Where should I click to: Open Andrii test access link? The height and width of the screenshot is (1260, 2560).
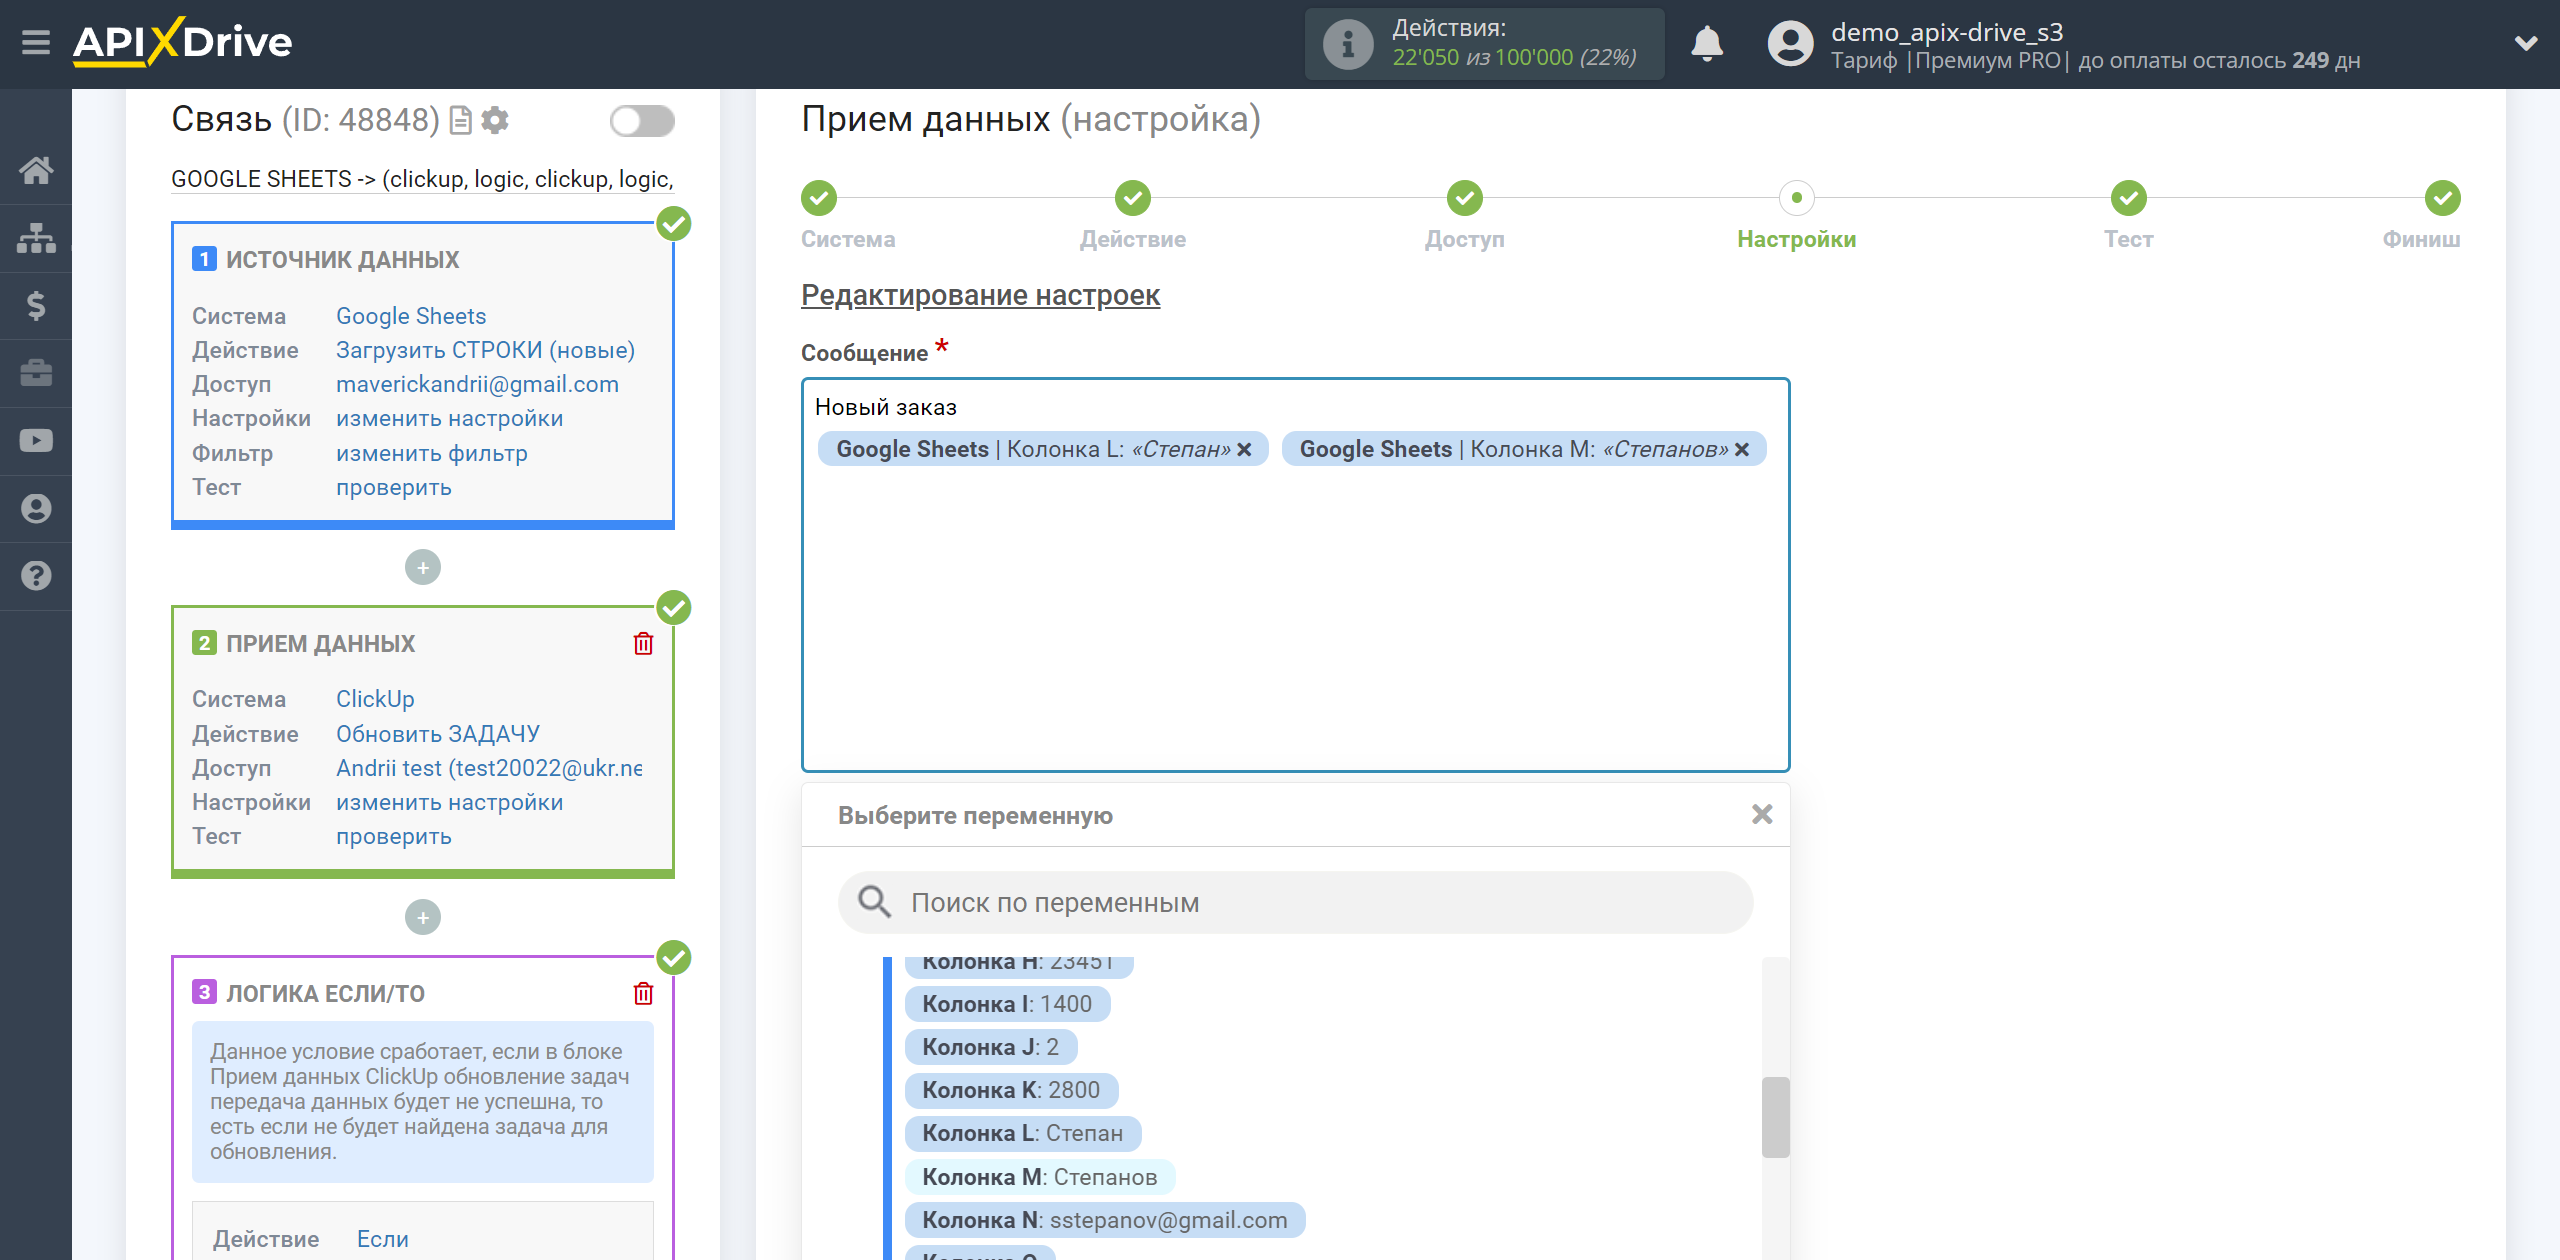click(x=489, y=768)
